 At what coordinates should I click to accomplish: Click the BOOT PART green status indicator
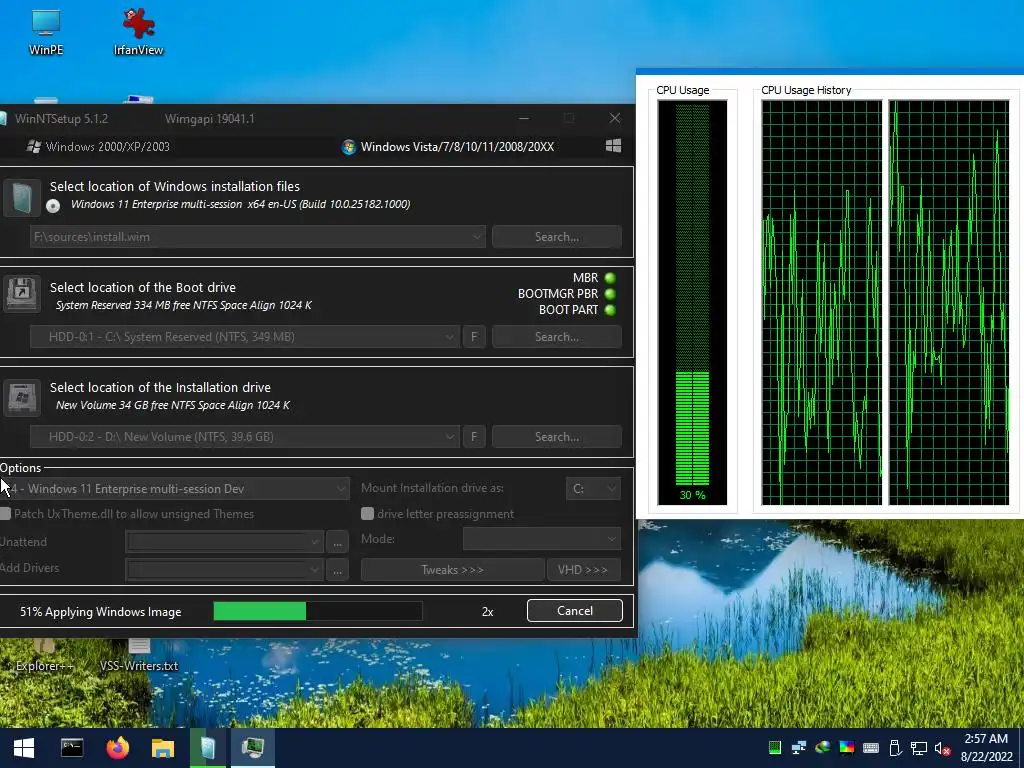coord(610,310)
